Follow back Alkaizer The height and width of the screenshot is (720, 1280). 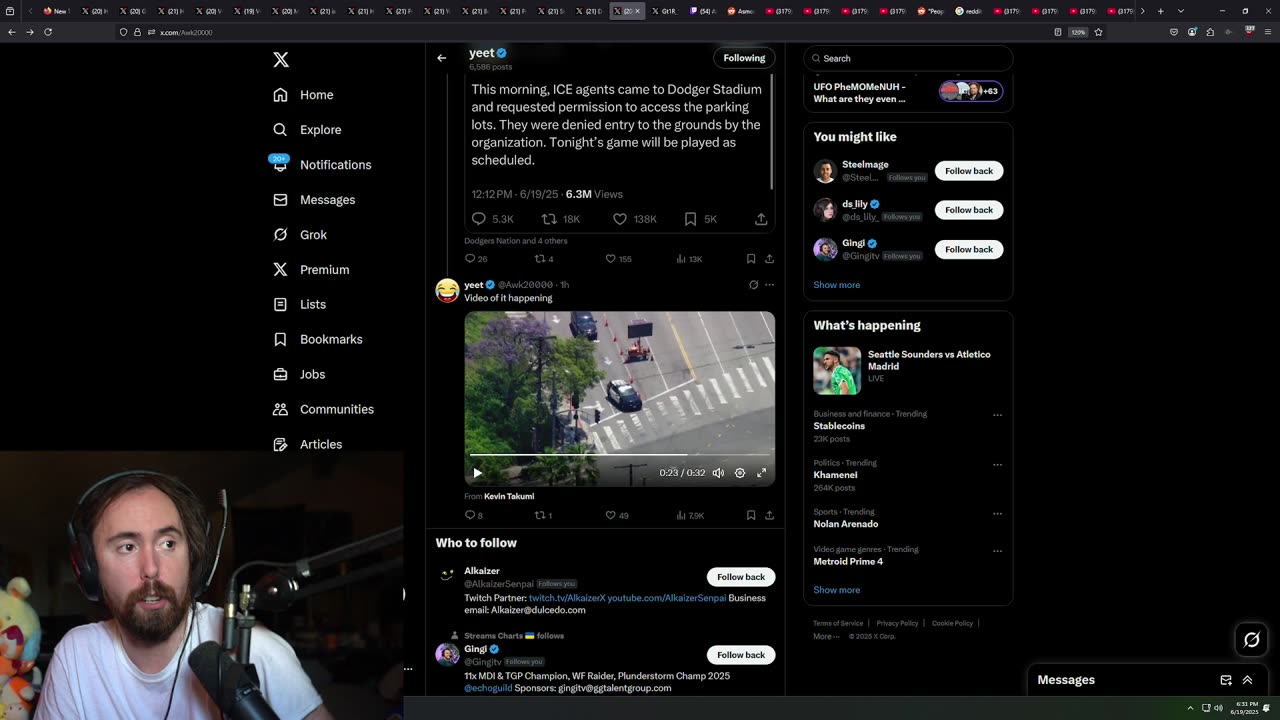click(741, 577)
